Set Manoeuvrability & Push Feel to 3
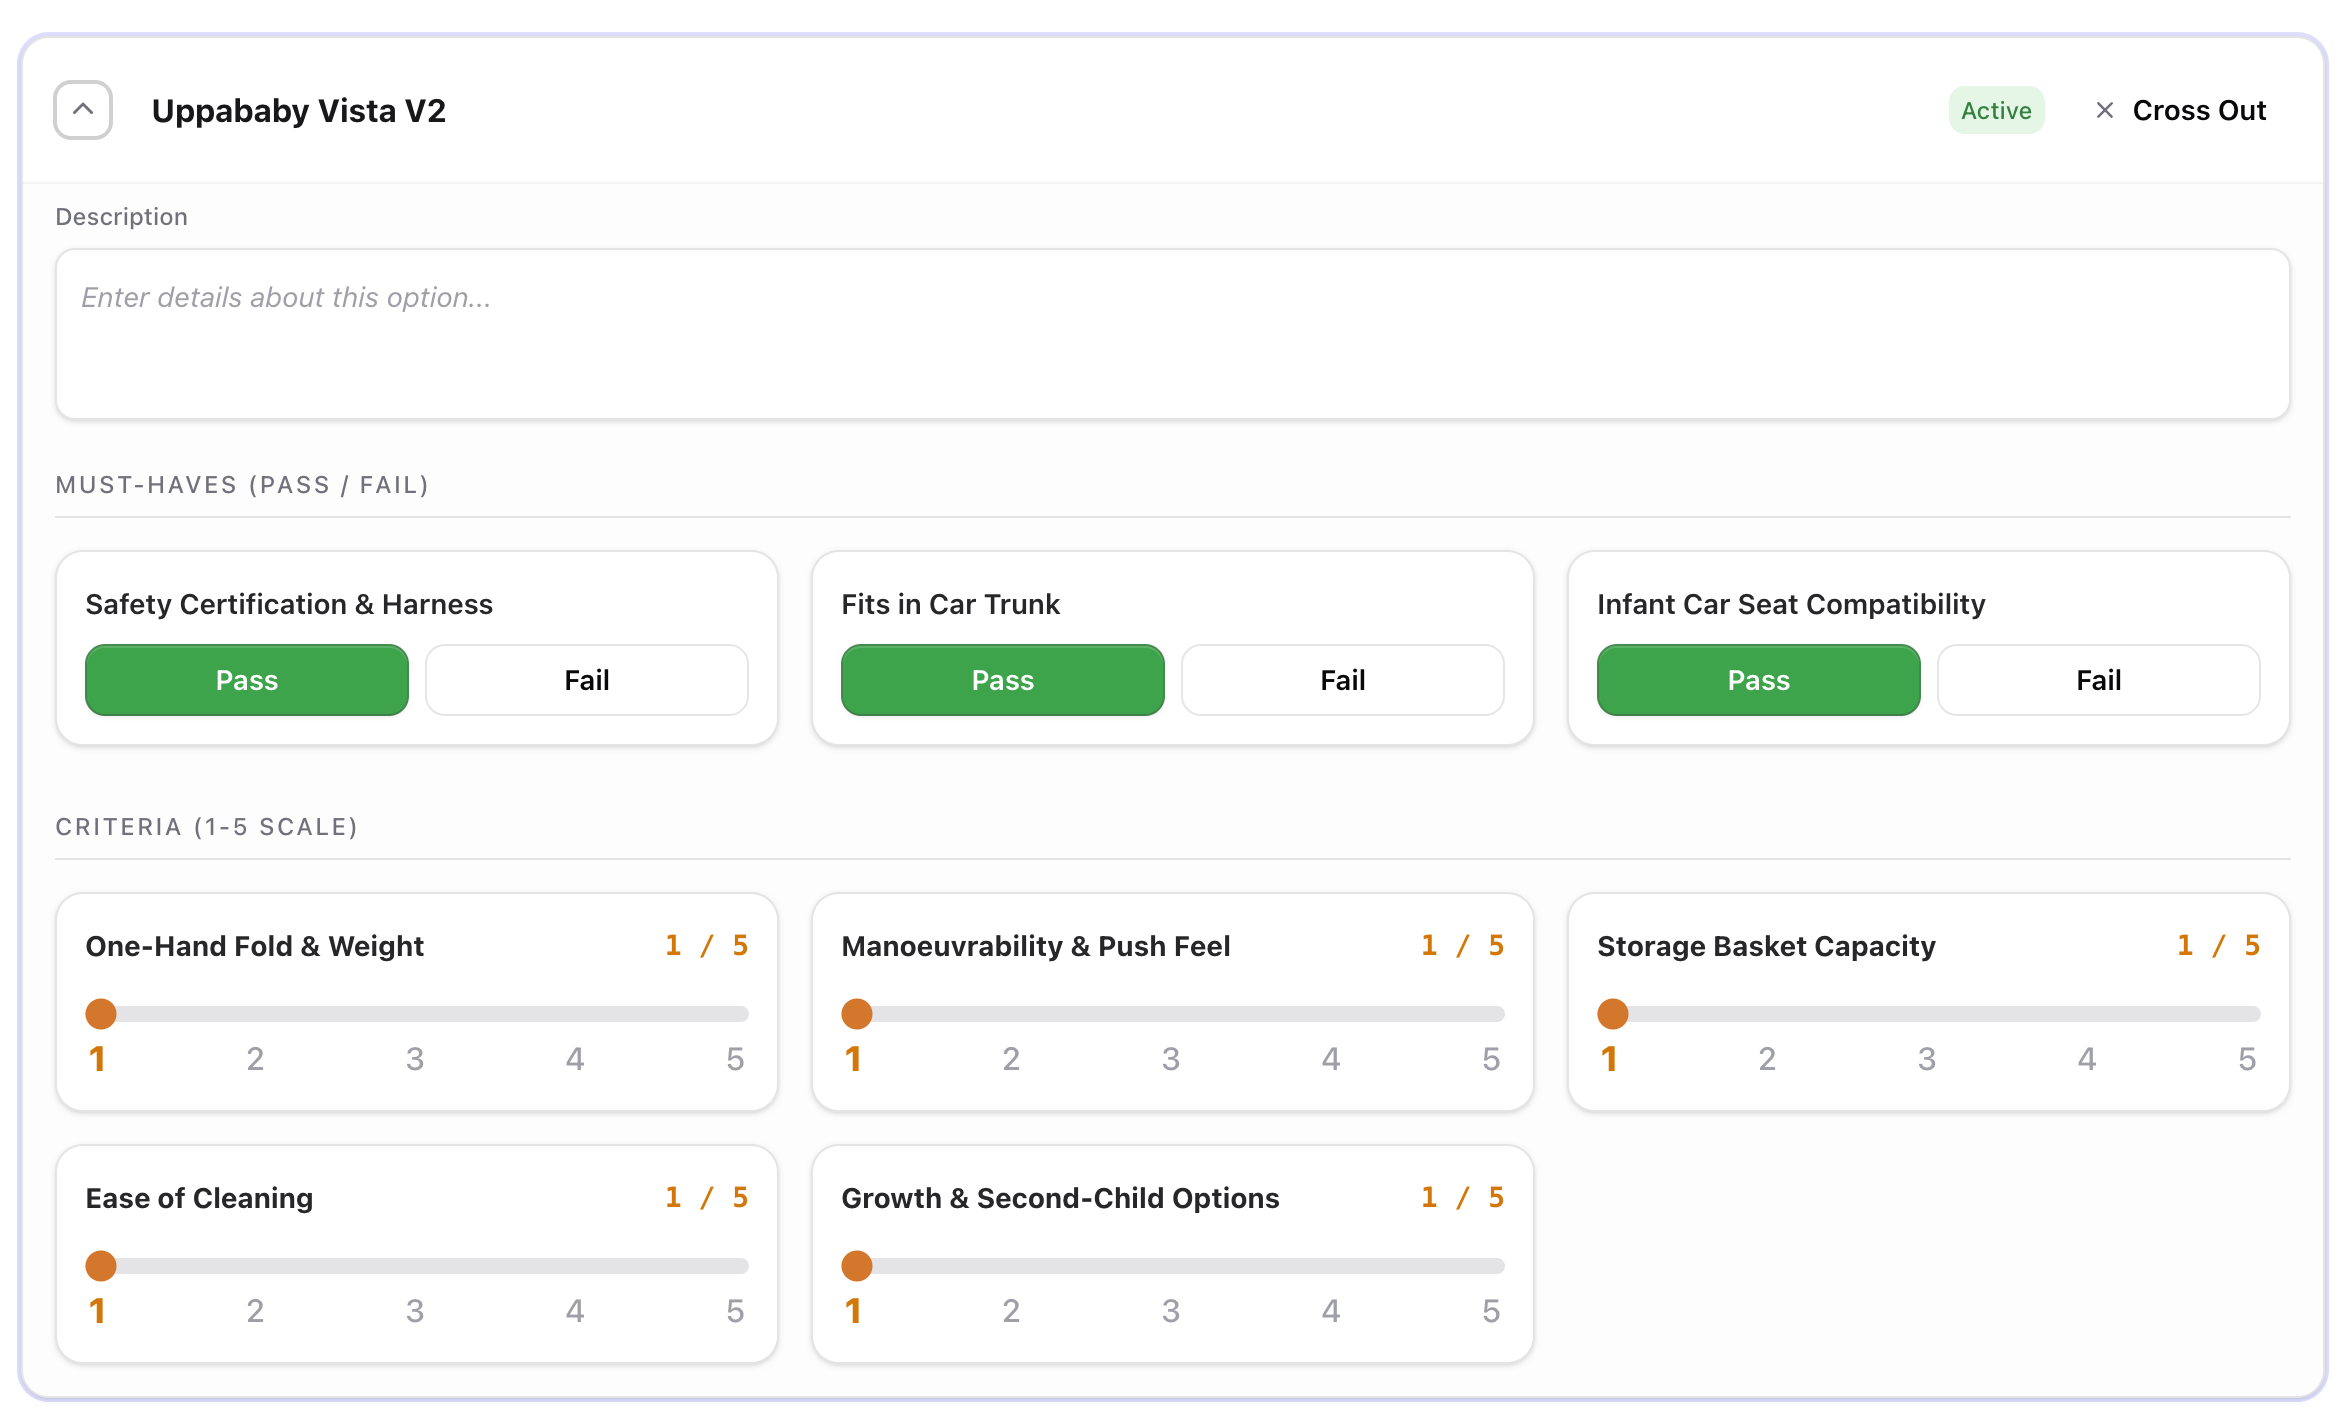 [x=1171, y=1058]
